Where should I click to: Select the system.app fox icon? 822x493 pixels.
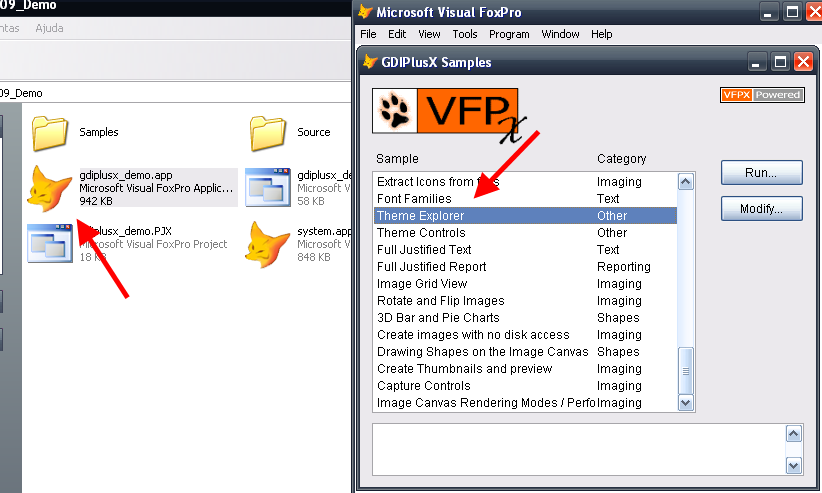(268, 244)
